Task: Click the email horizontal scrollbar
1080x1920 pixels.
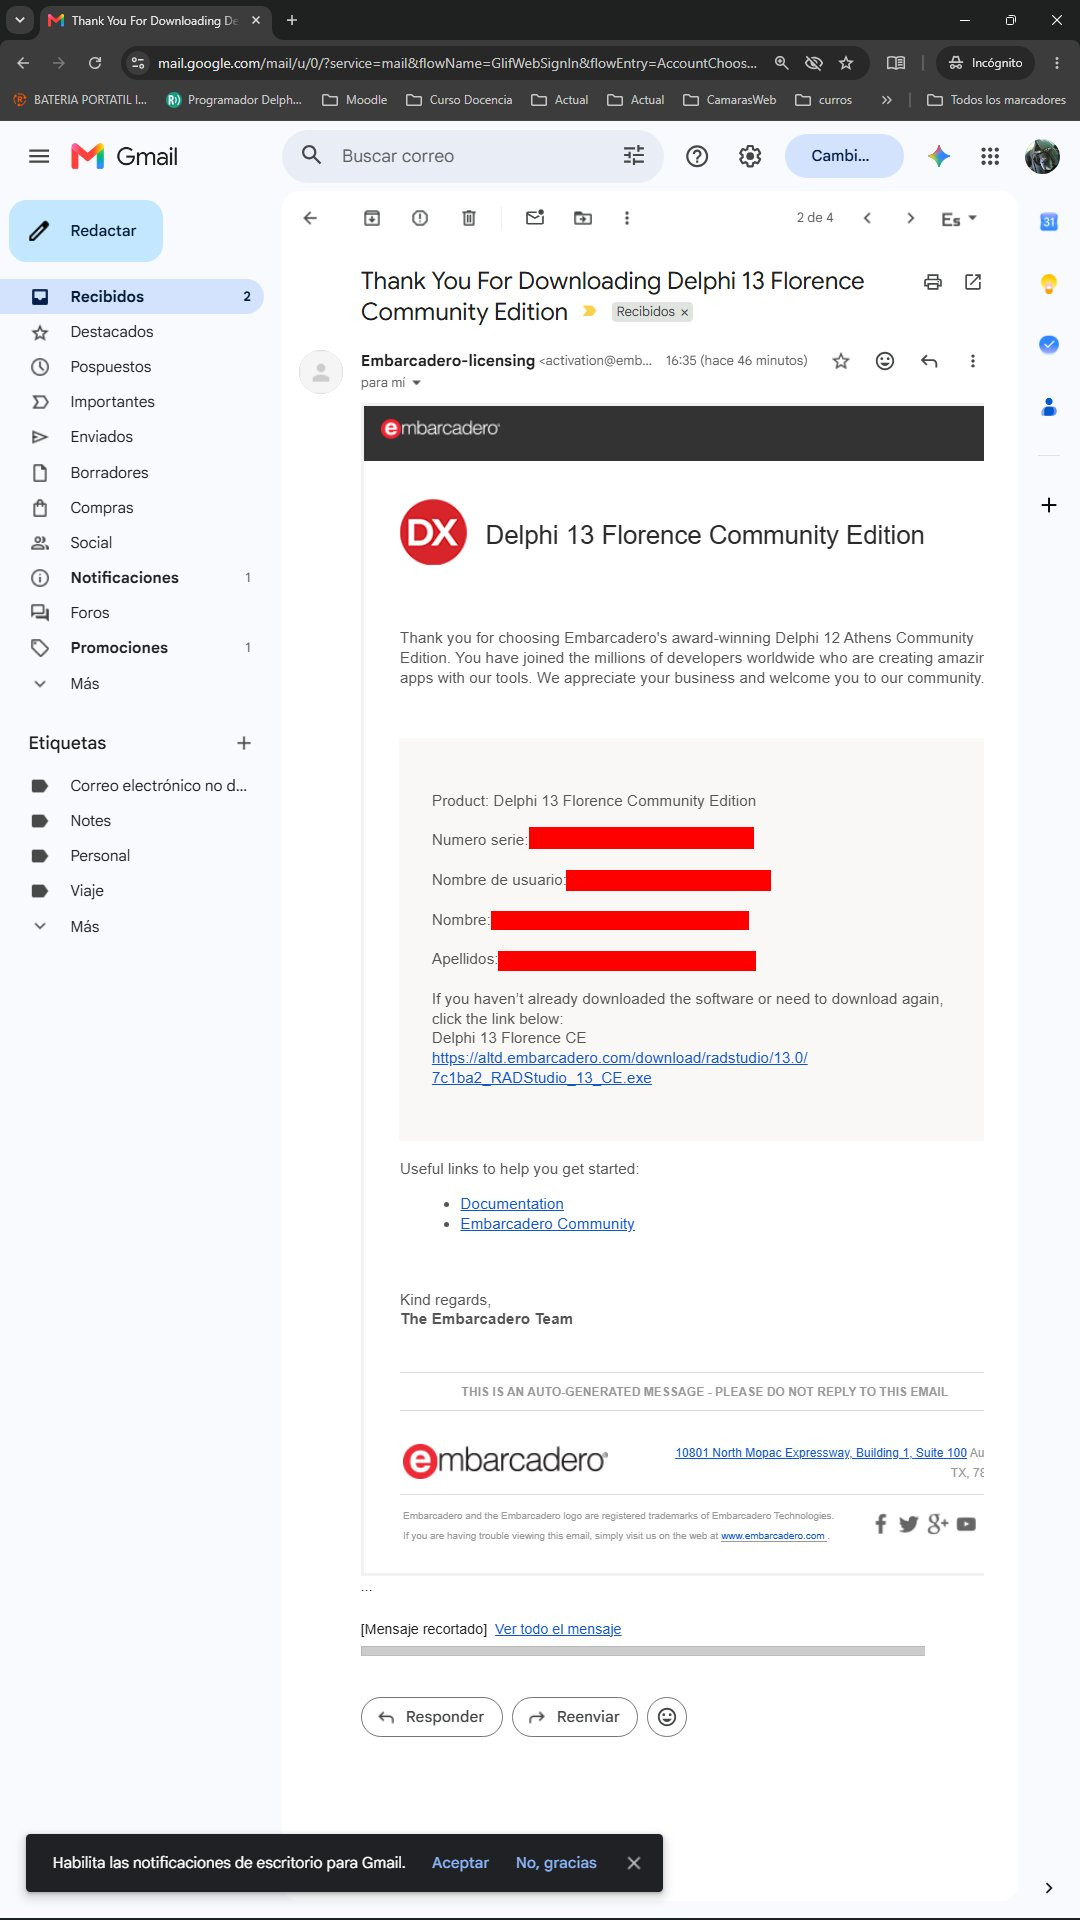Action: (x=642, y=1651)
